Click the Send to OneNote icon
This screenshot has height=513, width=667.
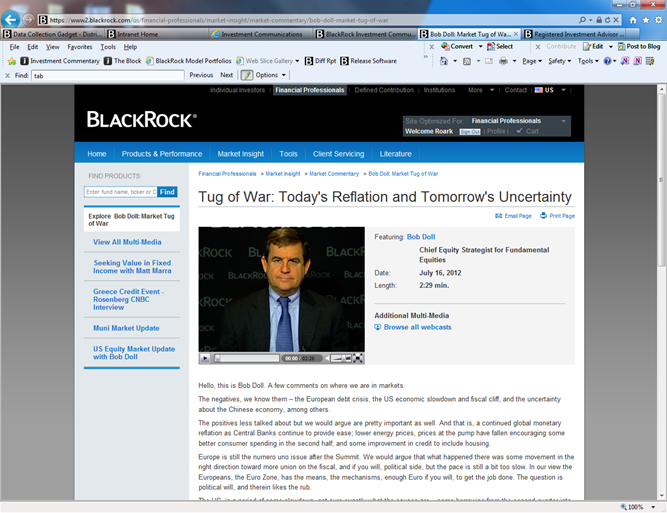(x=624, y=61)
